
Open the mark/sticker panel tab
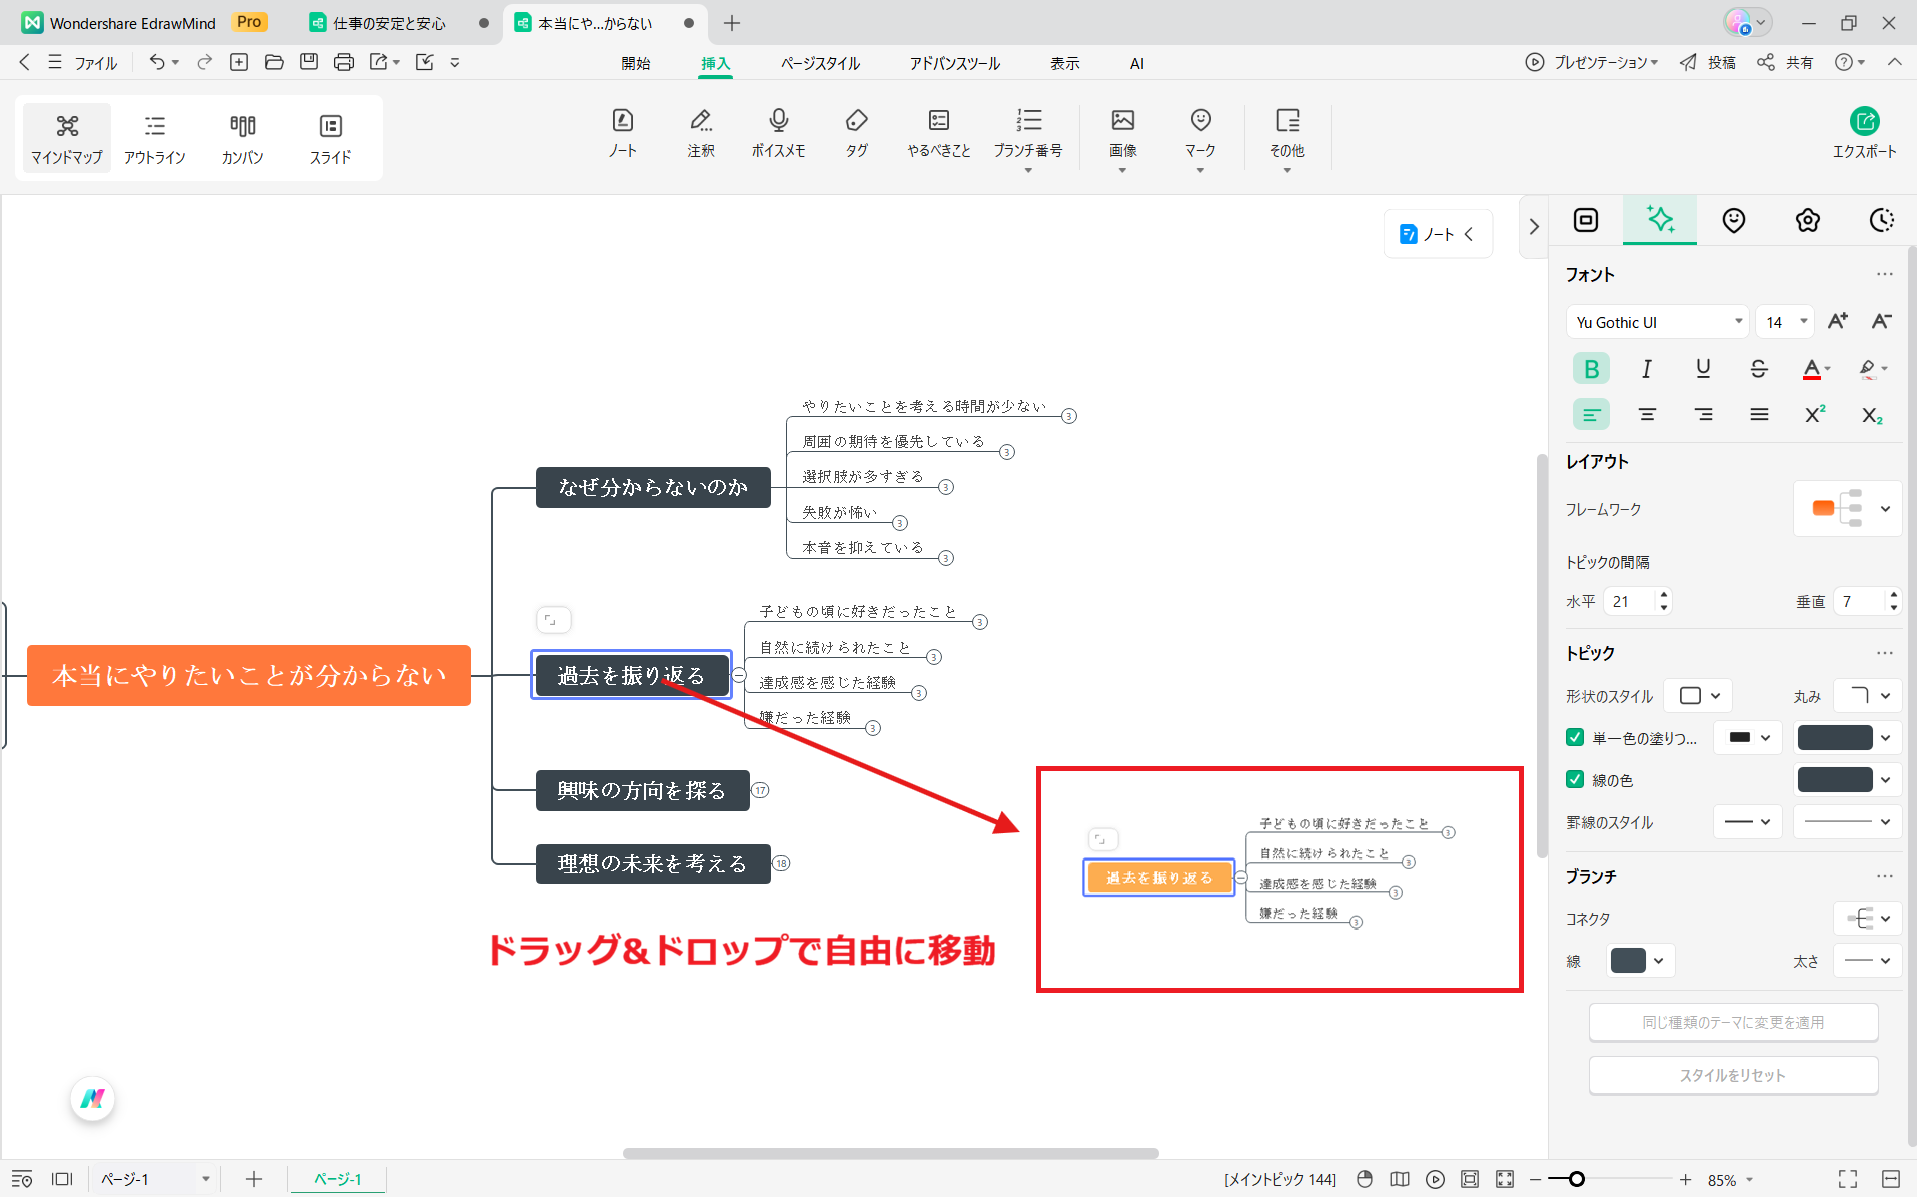click(1733, 220)
